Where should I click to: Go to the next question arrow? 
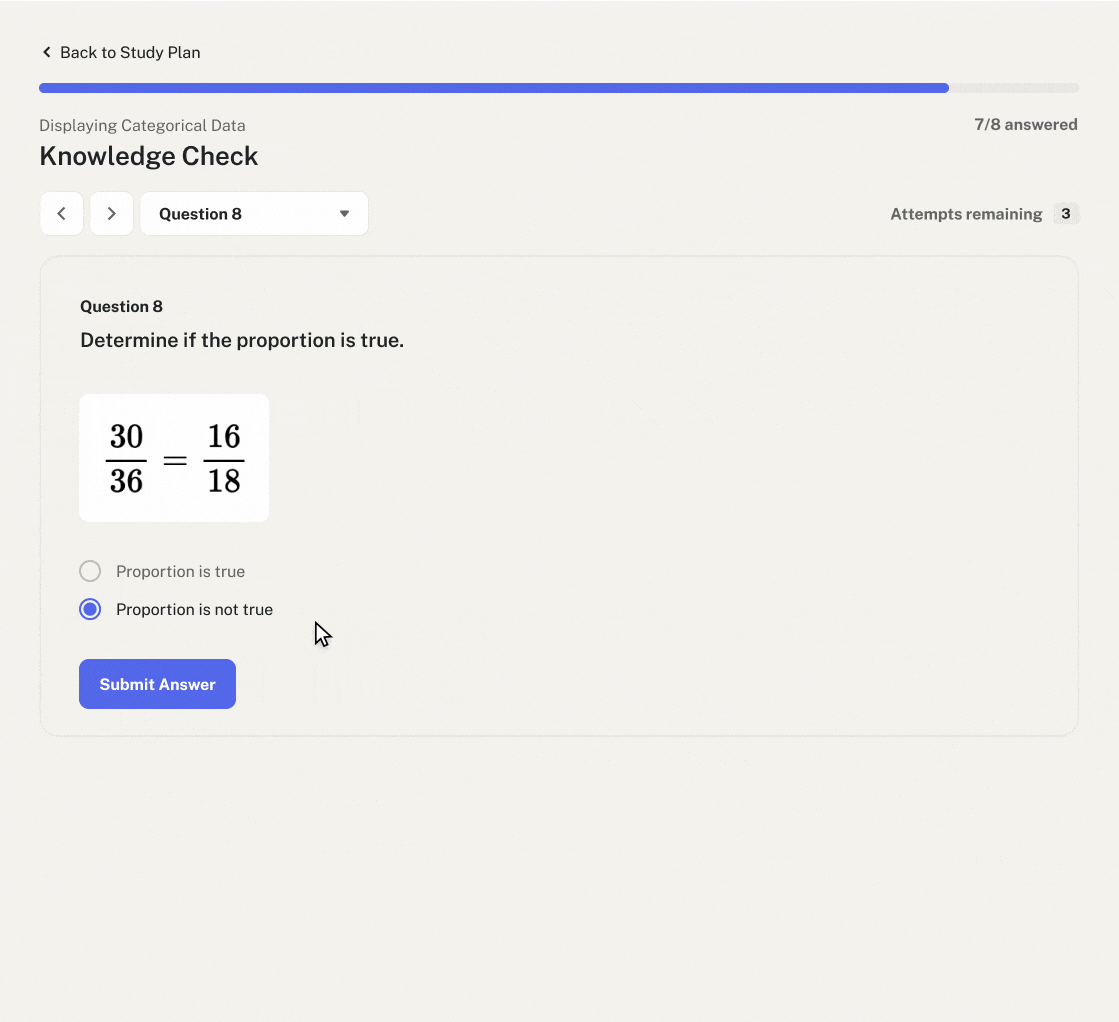coord(111,213)
